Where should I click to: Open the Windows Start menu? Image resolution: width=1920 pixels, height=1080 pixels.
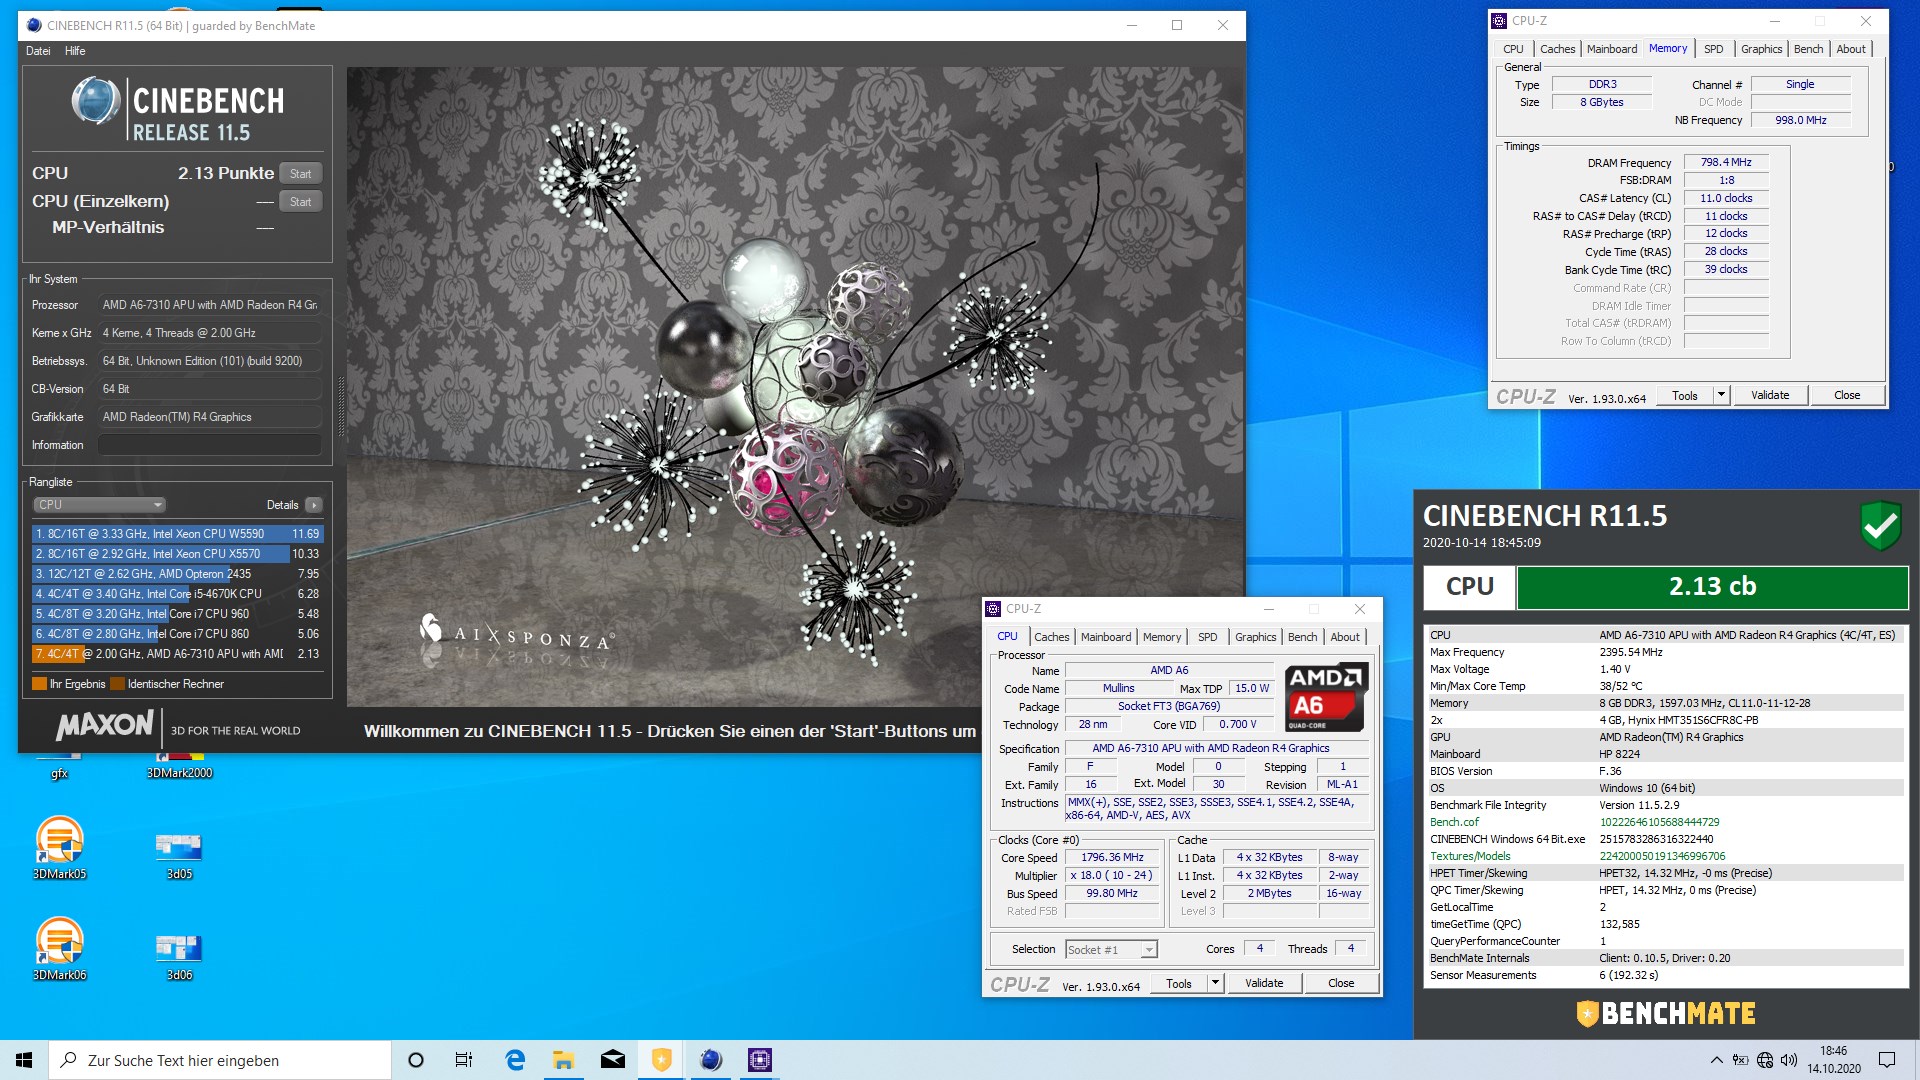[x=24, y=1060]
